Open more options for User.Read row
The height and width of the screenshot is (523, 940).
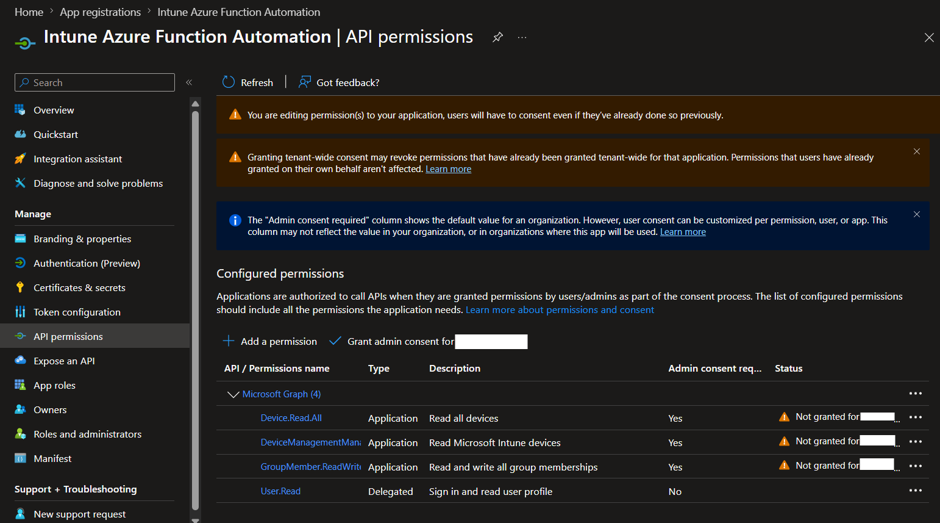coord(915,491)
